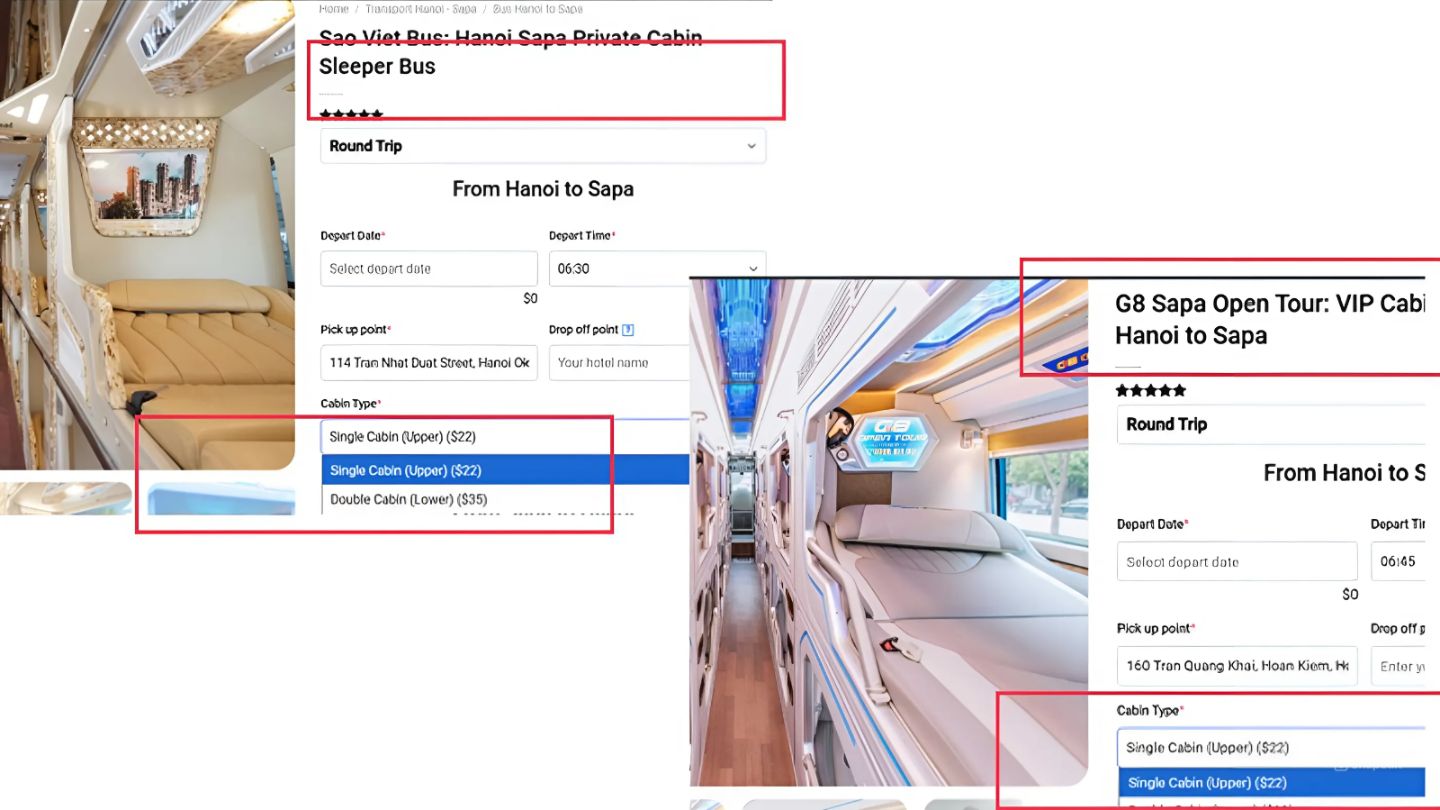The height and width of the screenshot is (810, 1440).
Task: Select highlighted Single Cabin (Upper) in Sao Viet list
Action: pos(406,470)
